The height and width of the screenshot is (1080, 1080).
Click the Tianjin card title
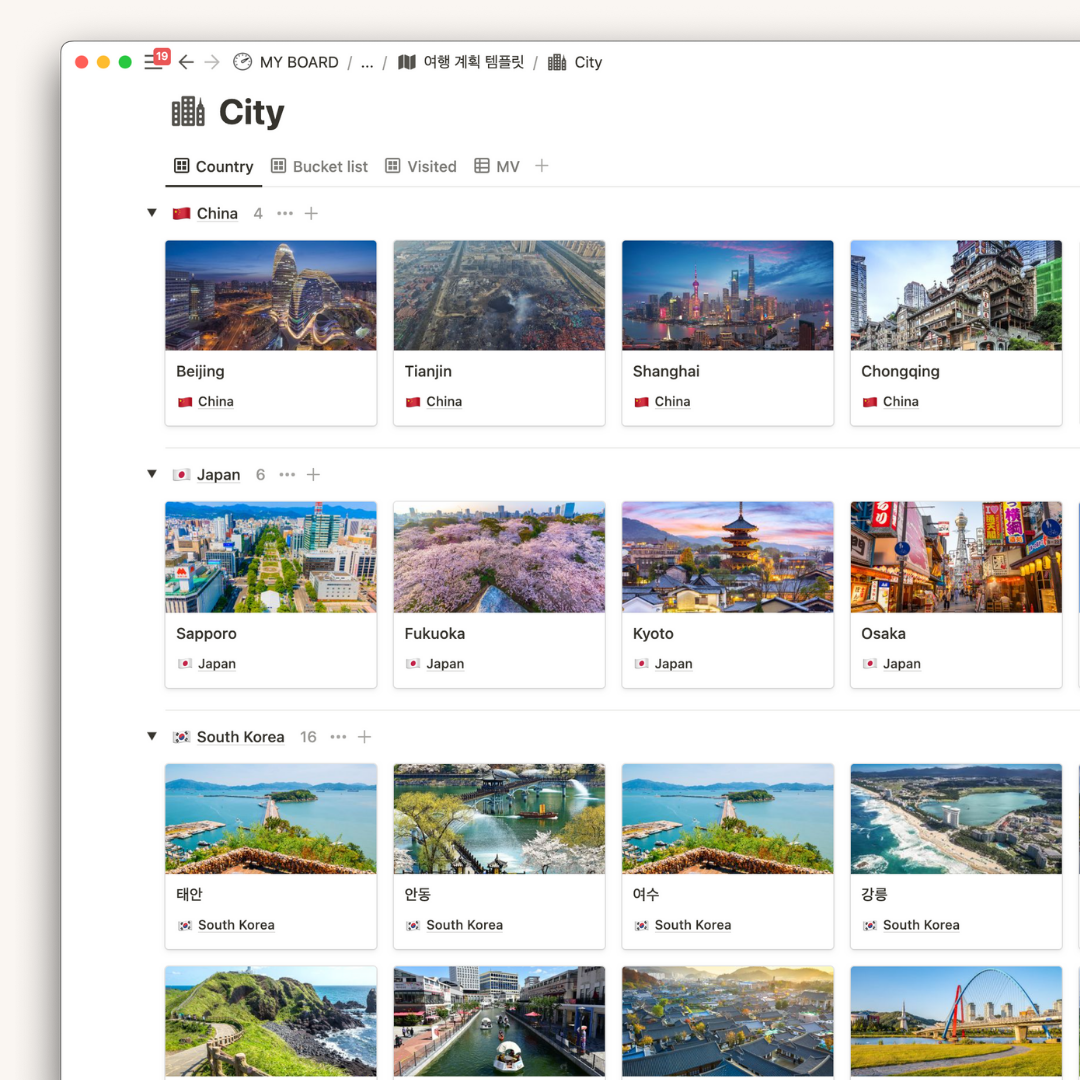point(428,371)
